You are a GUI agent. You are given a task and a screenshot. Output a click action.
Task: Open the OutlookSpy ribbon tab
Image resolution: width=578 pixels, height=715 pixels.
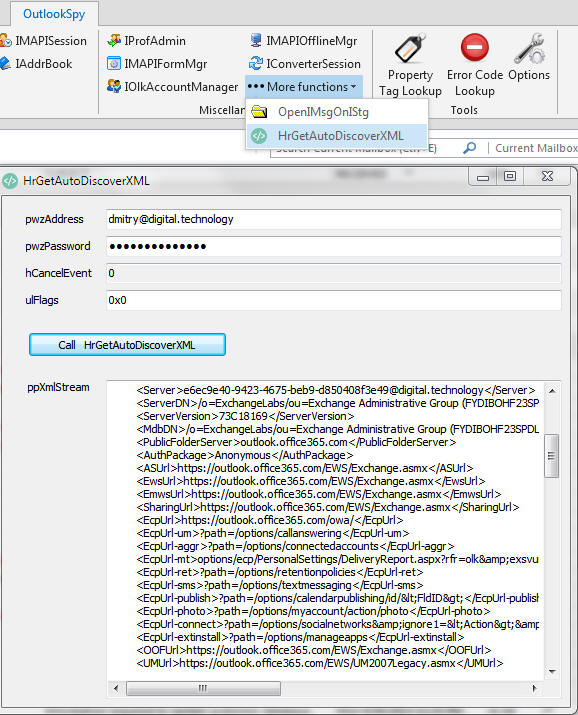(x=54, y=14)
